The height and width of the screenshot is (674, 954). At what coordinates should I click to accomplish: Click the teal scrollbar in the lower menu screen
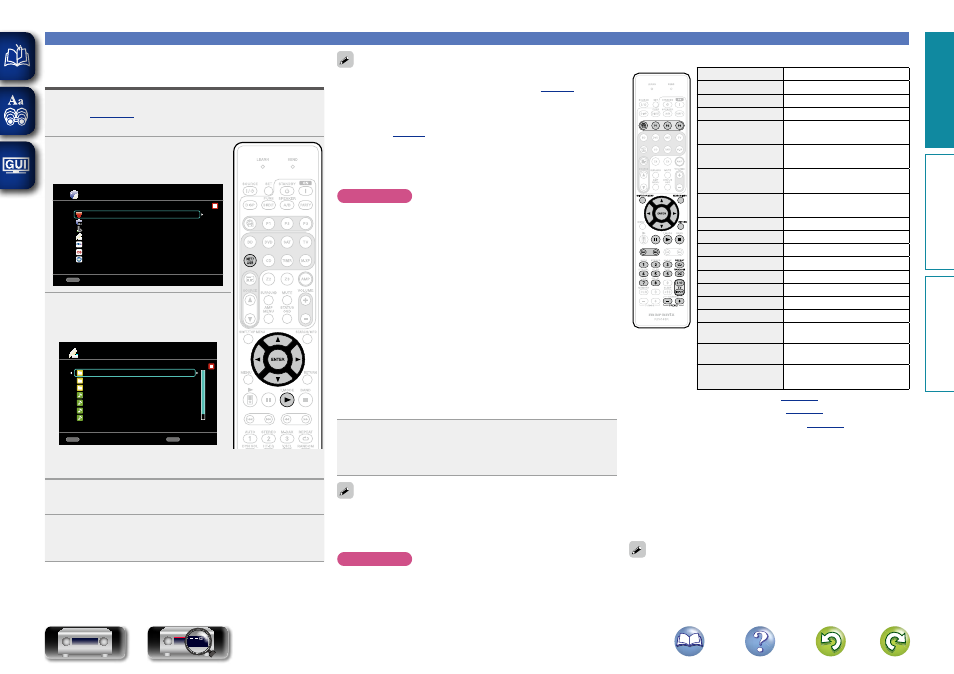click(203, 394)
